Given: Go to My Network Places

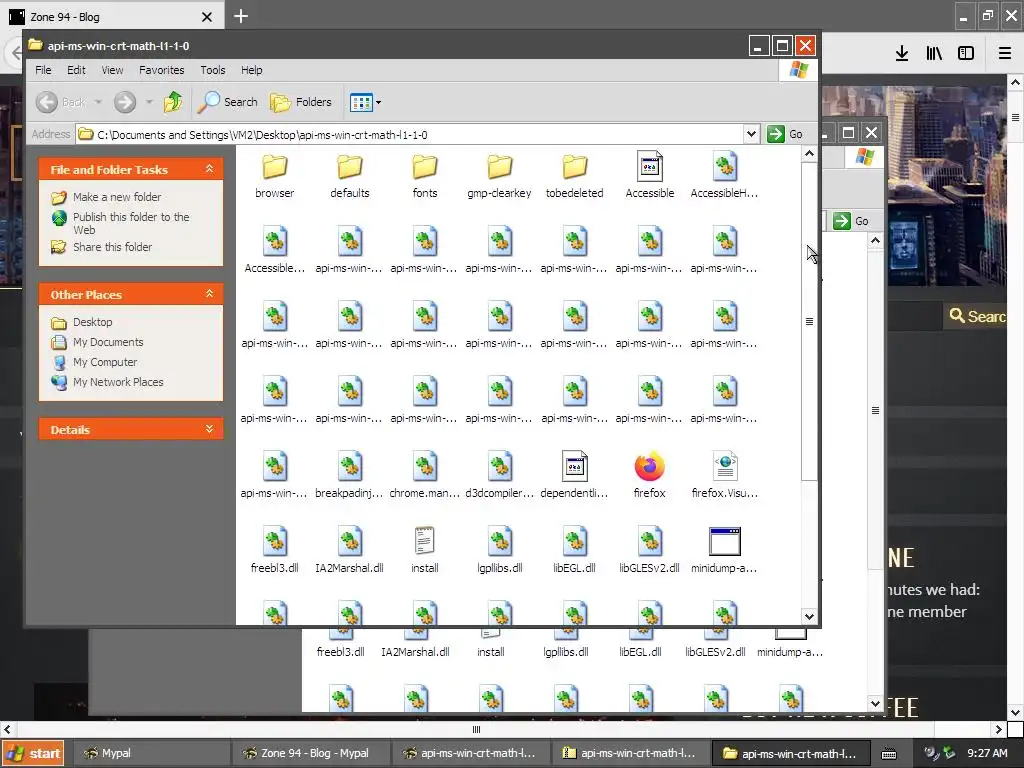Looking at the screenshot, I should pyautogui.click(x=118, y=382).
